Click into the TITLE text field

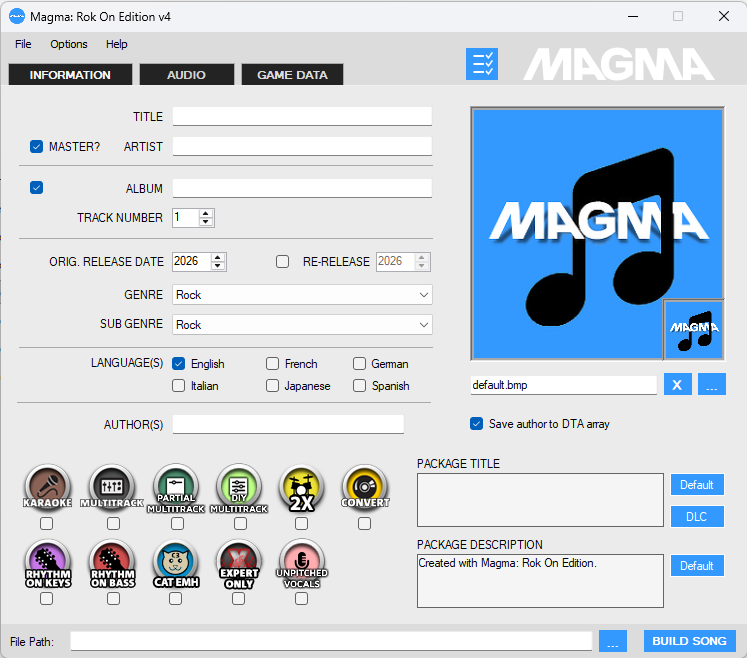point(302,117)
